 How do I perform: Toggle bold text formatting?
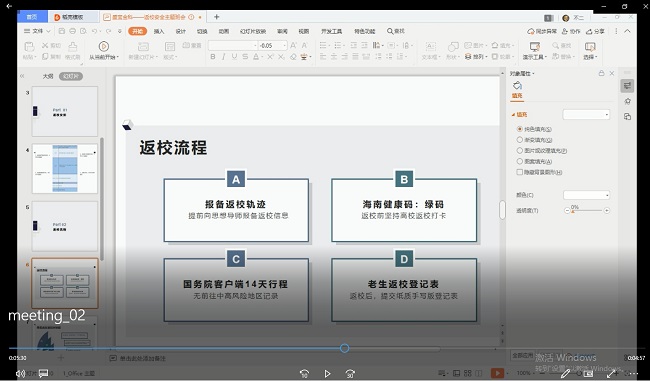pos(213,56)
